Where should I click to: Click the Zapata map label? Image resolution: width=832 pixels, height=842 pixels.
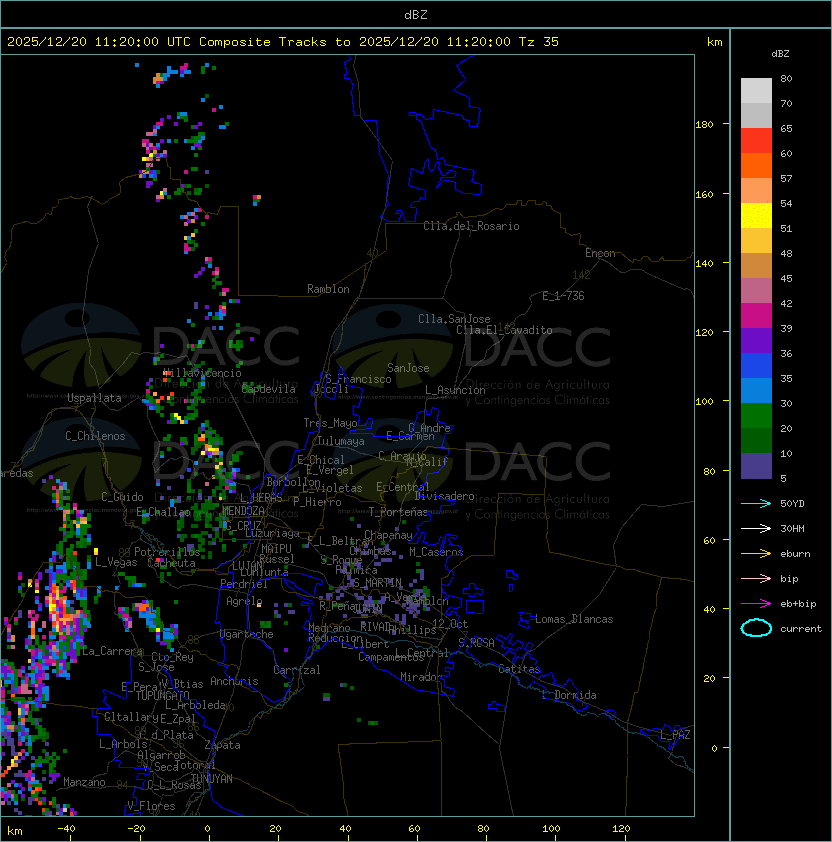[x=222, y=745]
